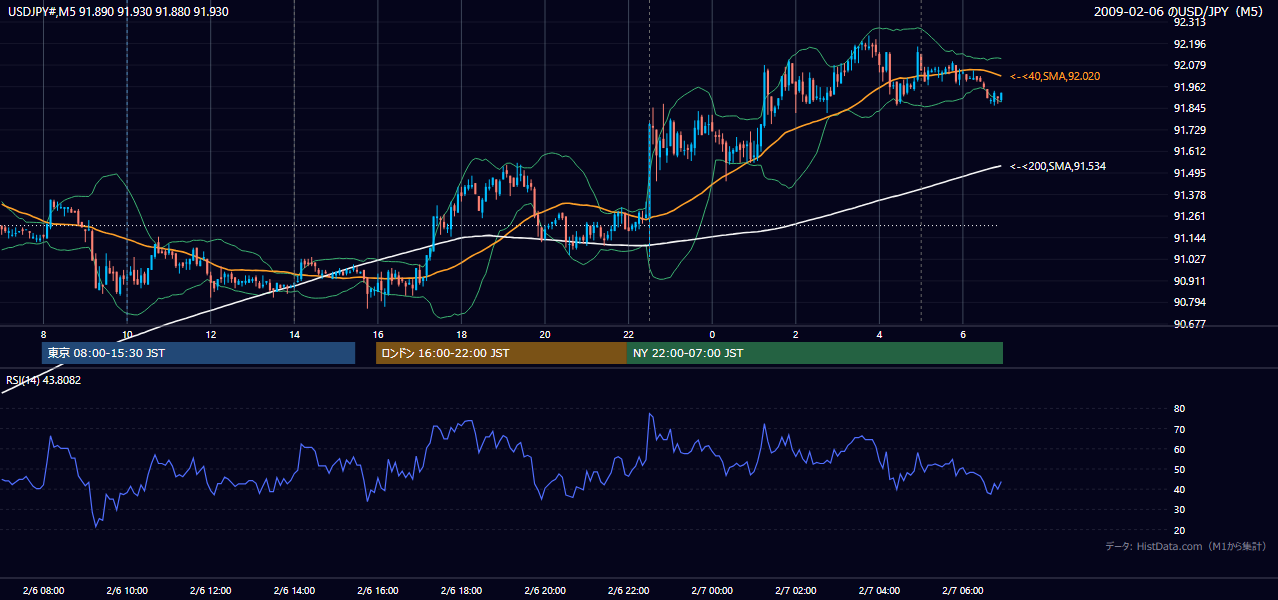1278x600 pixels.
Task: Click the 2/7 04:00 date label
Action: point(879,591)
